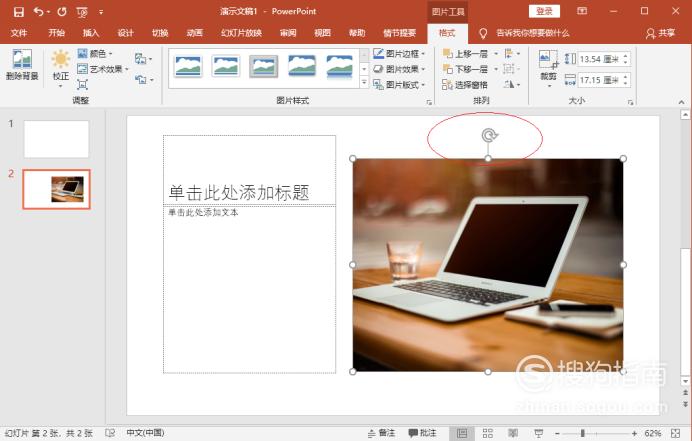Click the Tell me what to do search box
The width and height of the screenshot is (692, 441).
pos(533,33)
